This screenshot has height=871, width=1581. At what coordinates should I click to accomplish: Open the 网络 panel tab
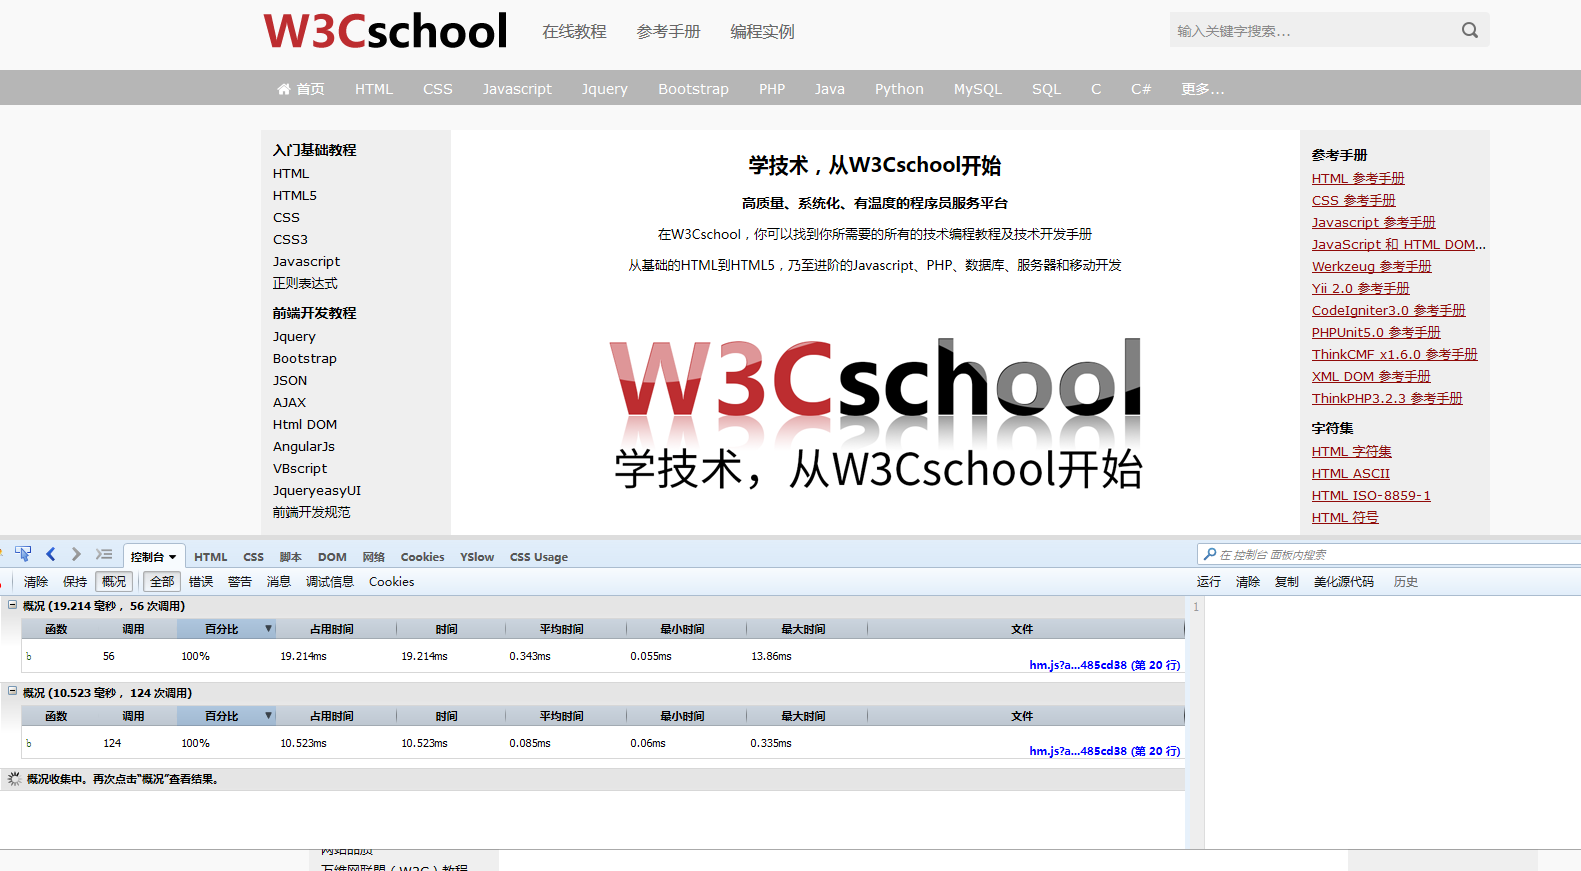374,557
